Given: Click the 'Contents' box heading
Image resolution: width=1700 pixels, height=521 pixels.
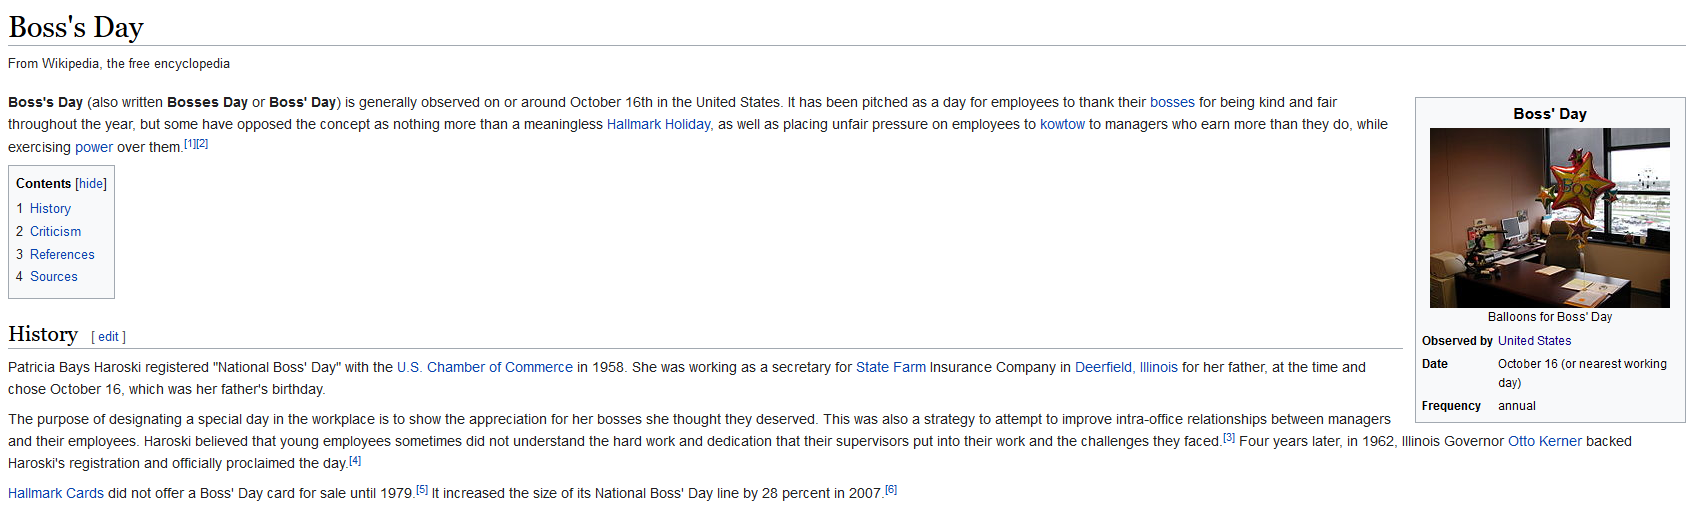Looking at the screenshot, I should pyautogui.click(x=43, y=184).
